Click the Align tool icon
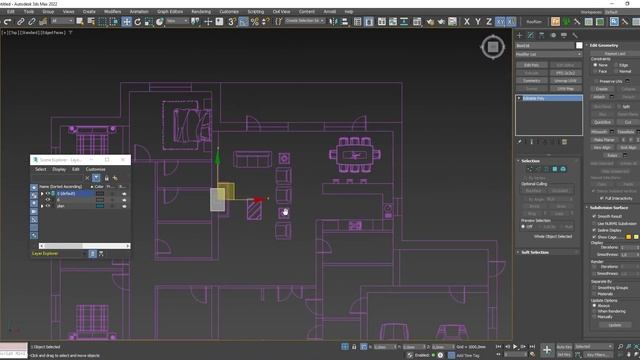Viewport: 640px width, 360px height. coord(344,22)
